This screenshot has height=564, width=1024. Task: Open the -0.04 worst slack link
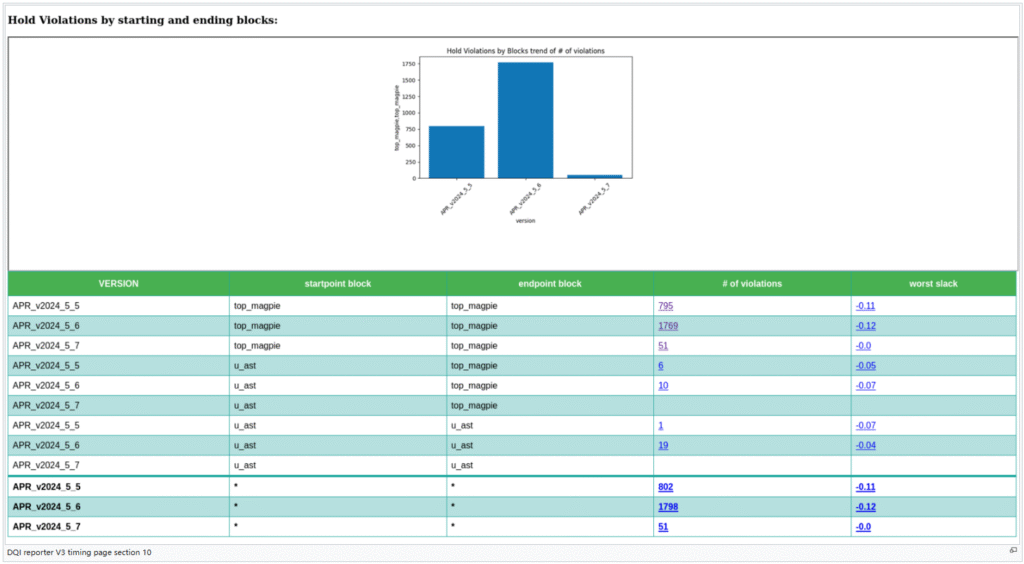pos(865,446)
